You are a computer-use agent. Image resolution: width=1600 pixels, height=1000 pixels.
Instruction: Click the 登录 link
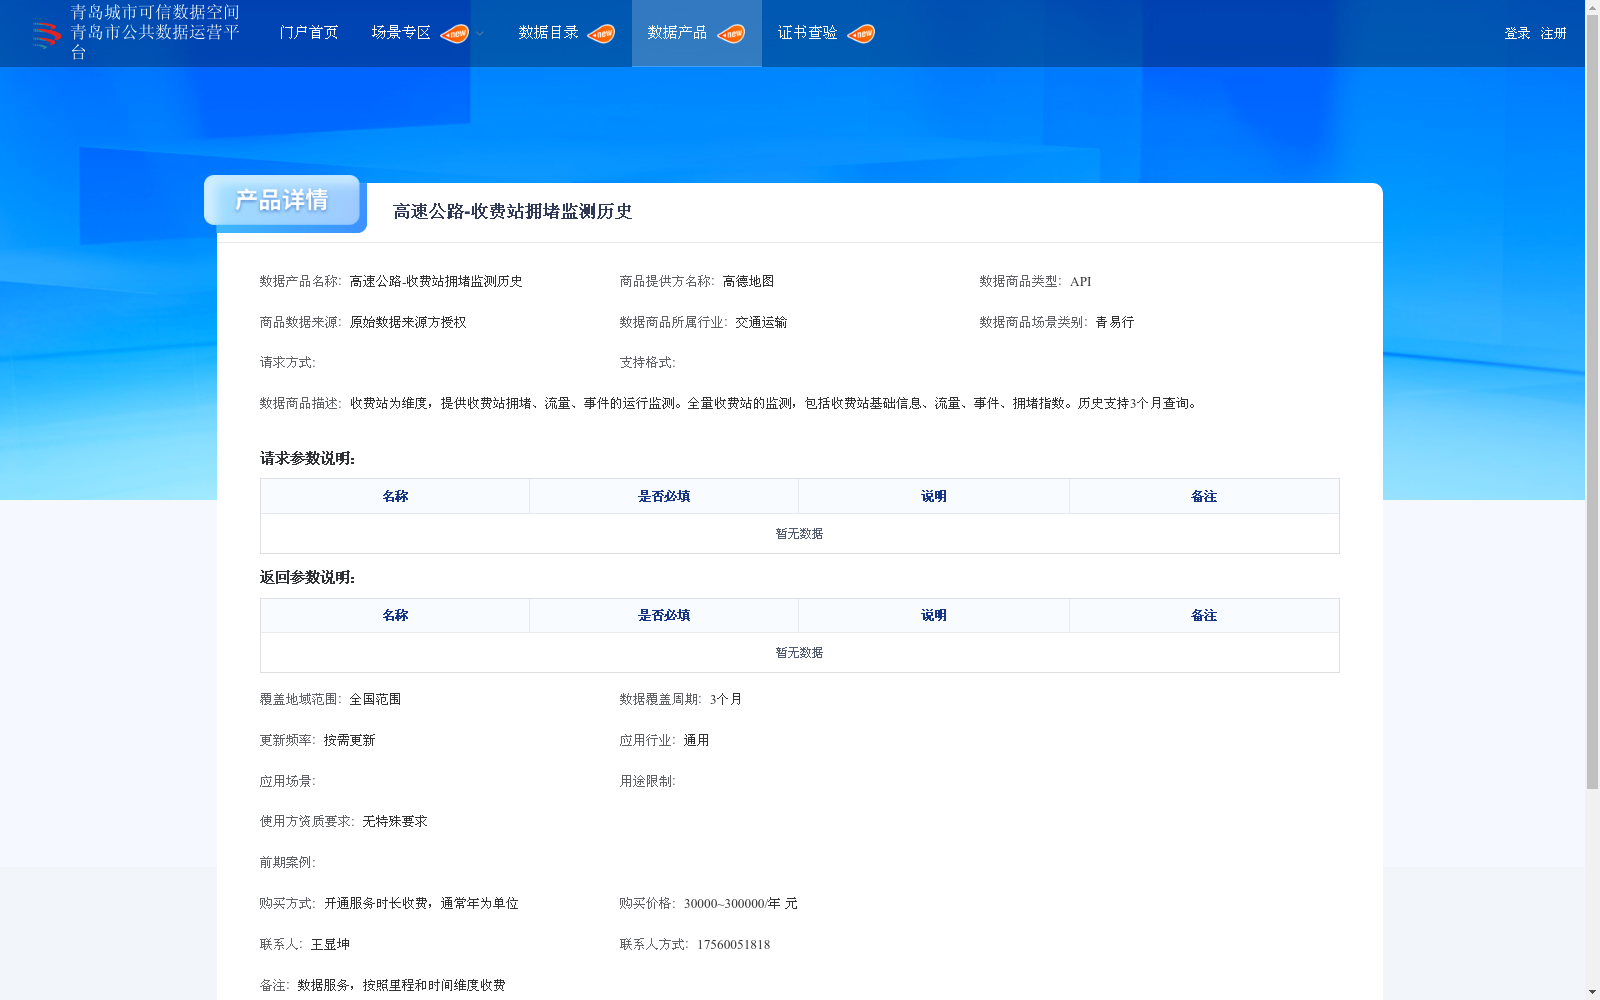[1515, 33]
